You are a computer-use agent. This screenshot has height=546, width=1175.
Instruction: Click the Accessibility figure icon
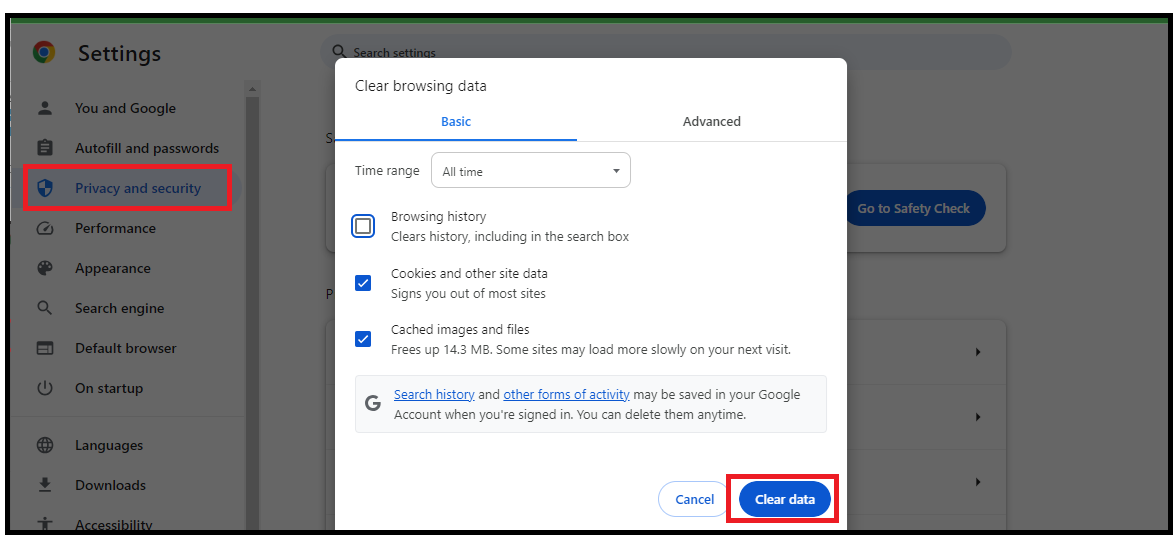(x=45, y=524)
